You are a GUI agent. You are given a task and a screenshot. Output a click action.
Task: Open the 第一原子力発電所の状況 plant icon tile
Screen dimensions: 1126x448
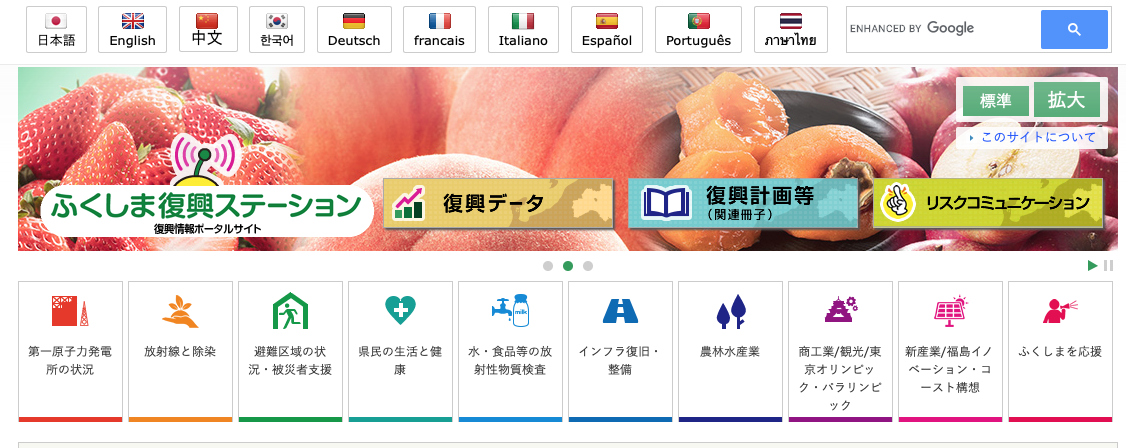tap(70, 351)
